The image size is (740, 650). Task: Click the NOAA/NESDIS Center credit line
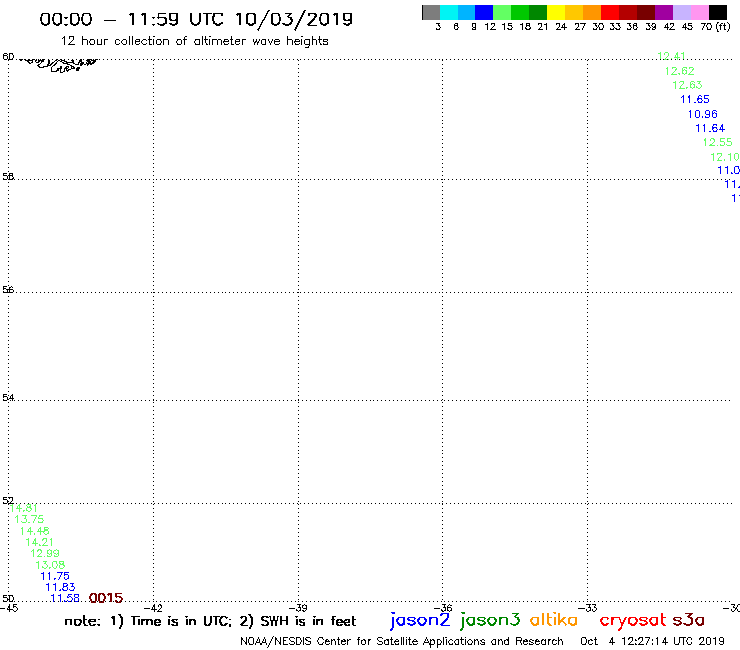coord(402,641)
